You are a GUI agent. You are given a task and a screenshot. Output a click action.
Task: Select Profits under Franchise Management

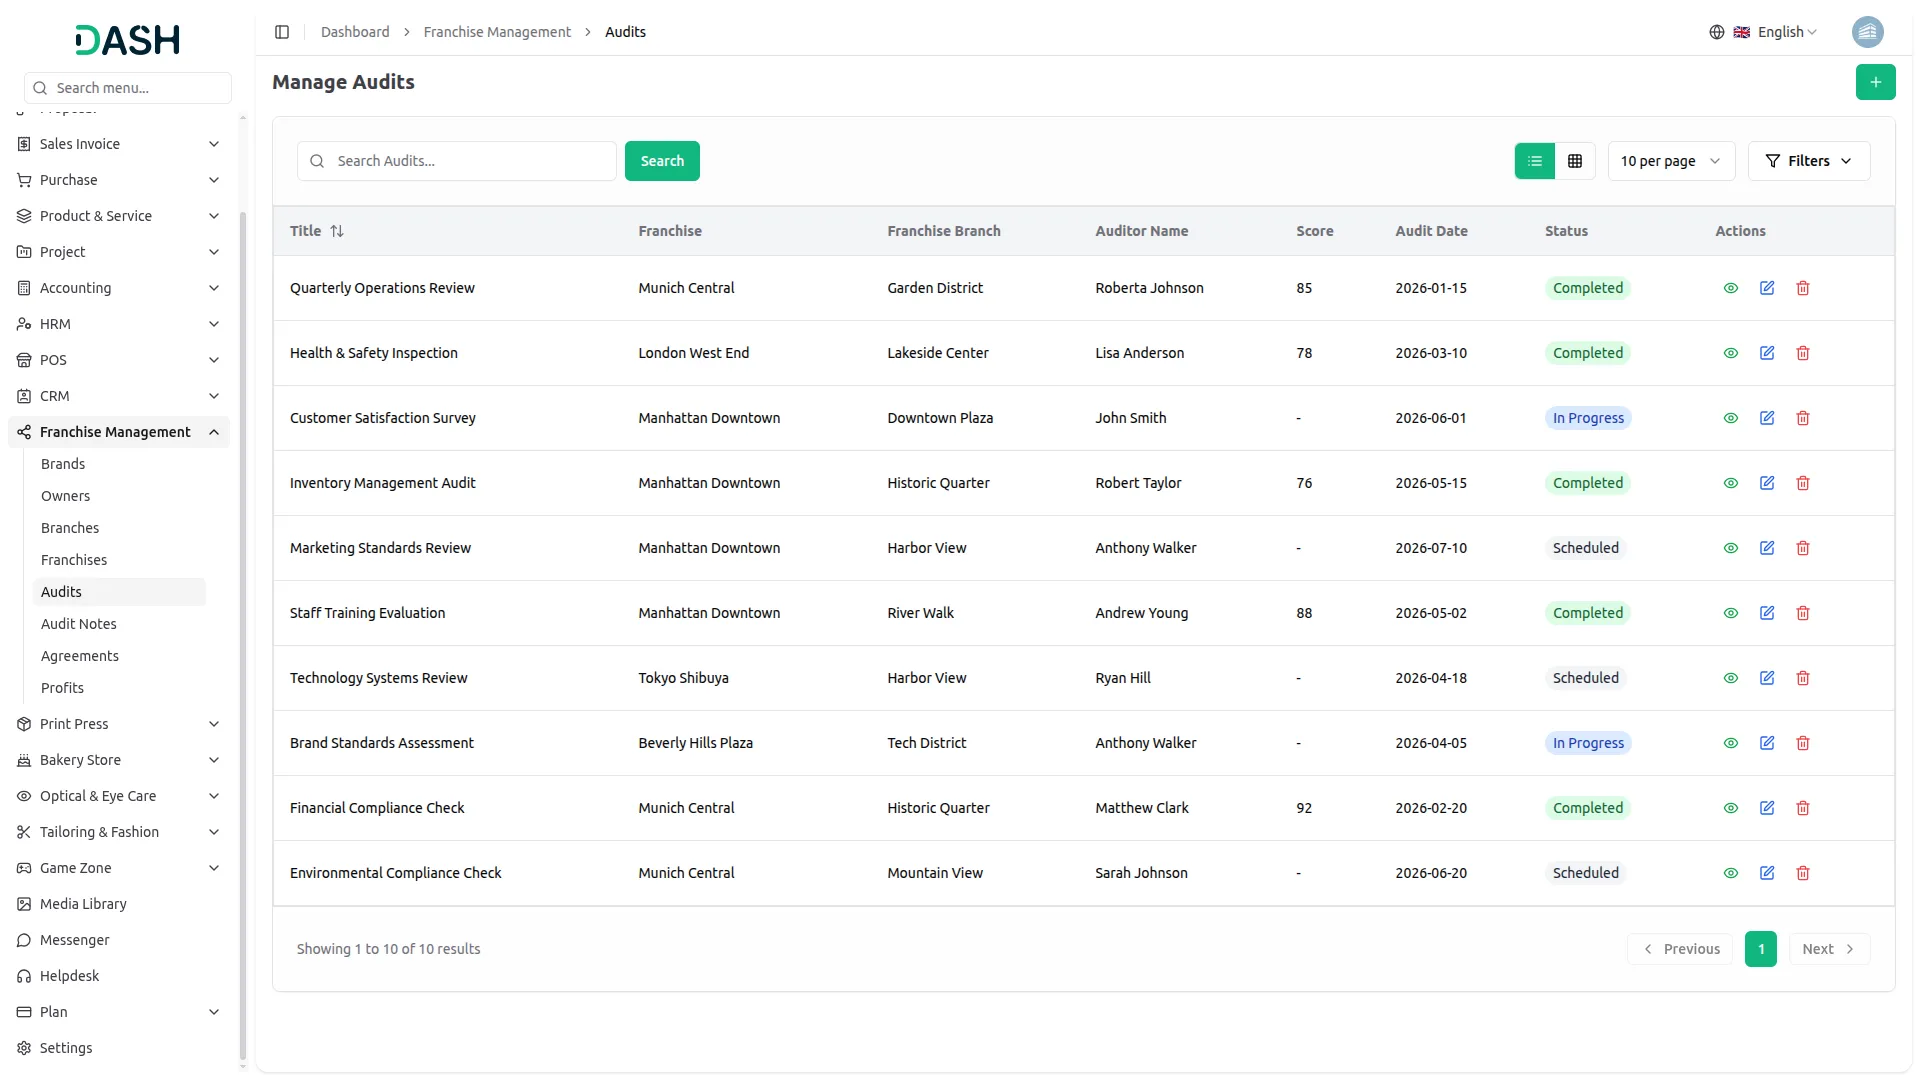[62, 688]
